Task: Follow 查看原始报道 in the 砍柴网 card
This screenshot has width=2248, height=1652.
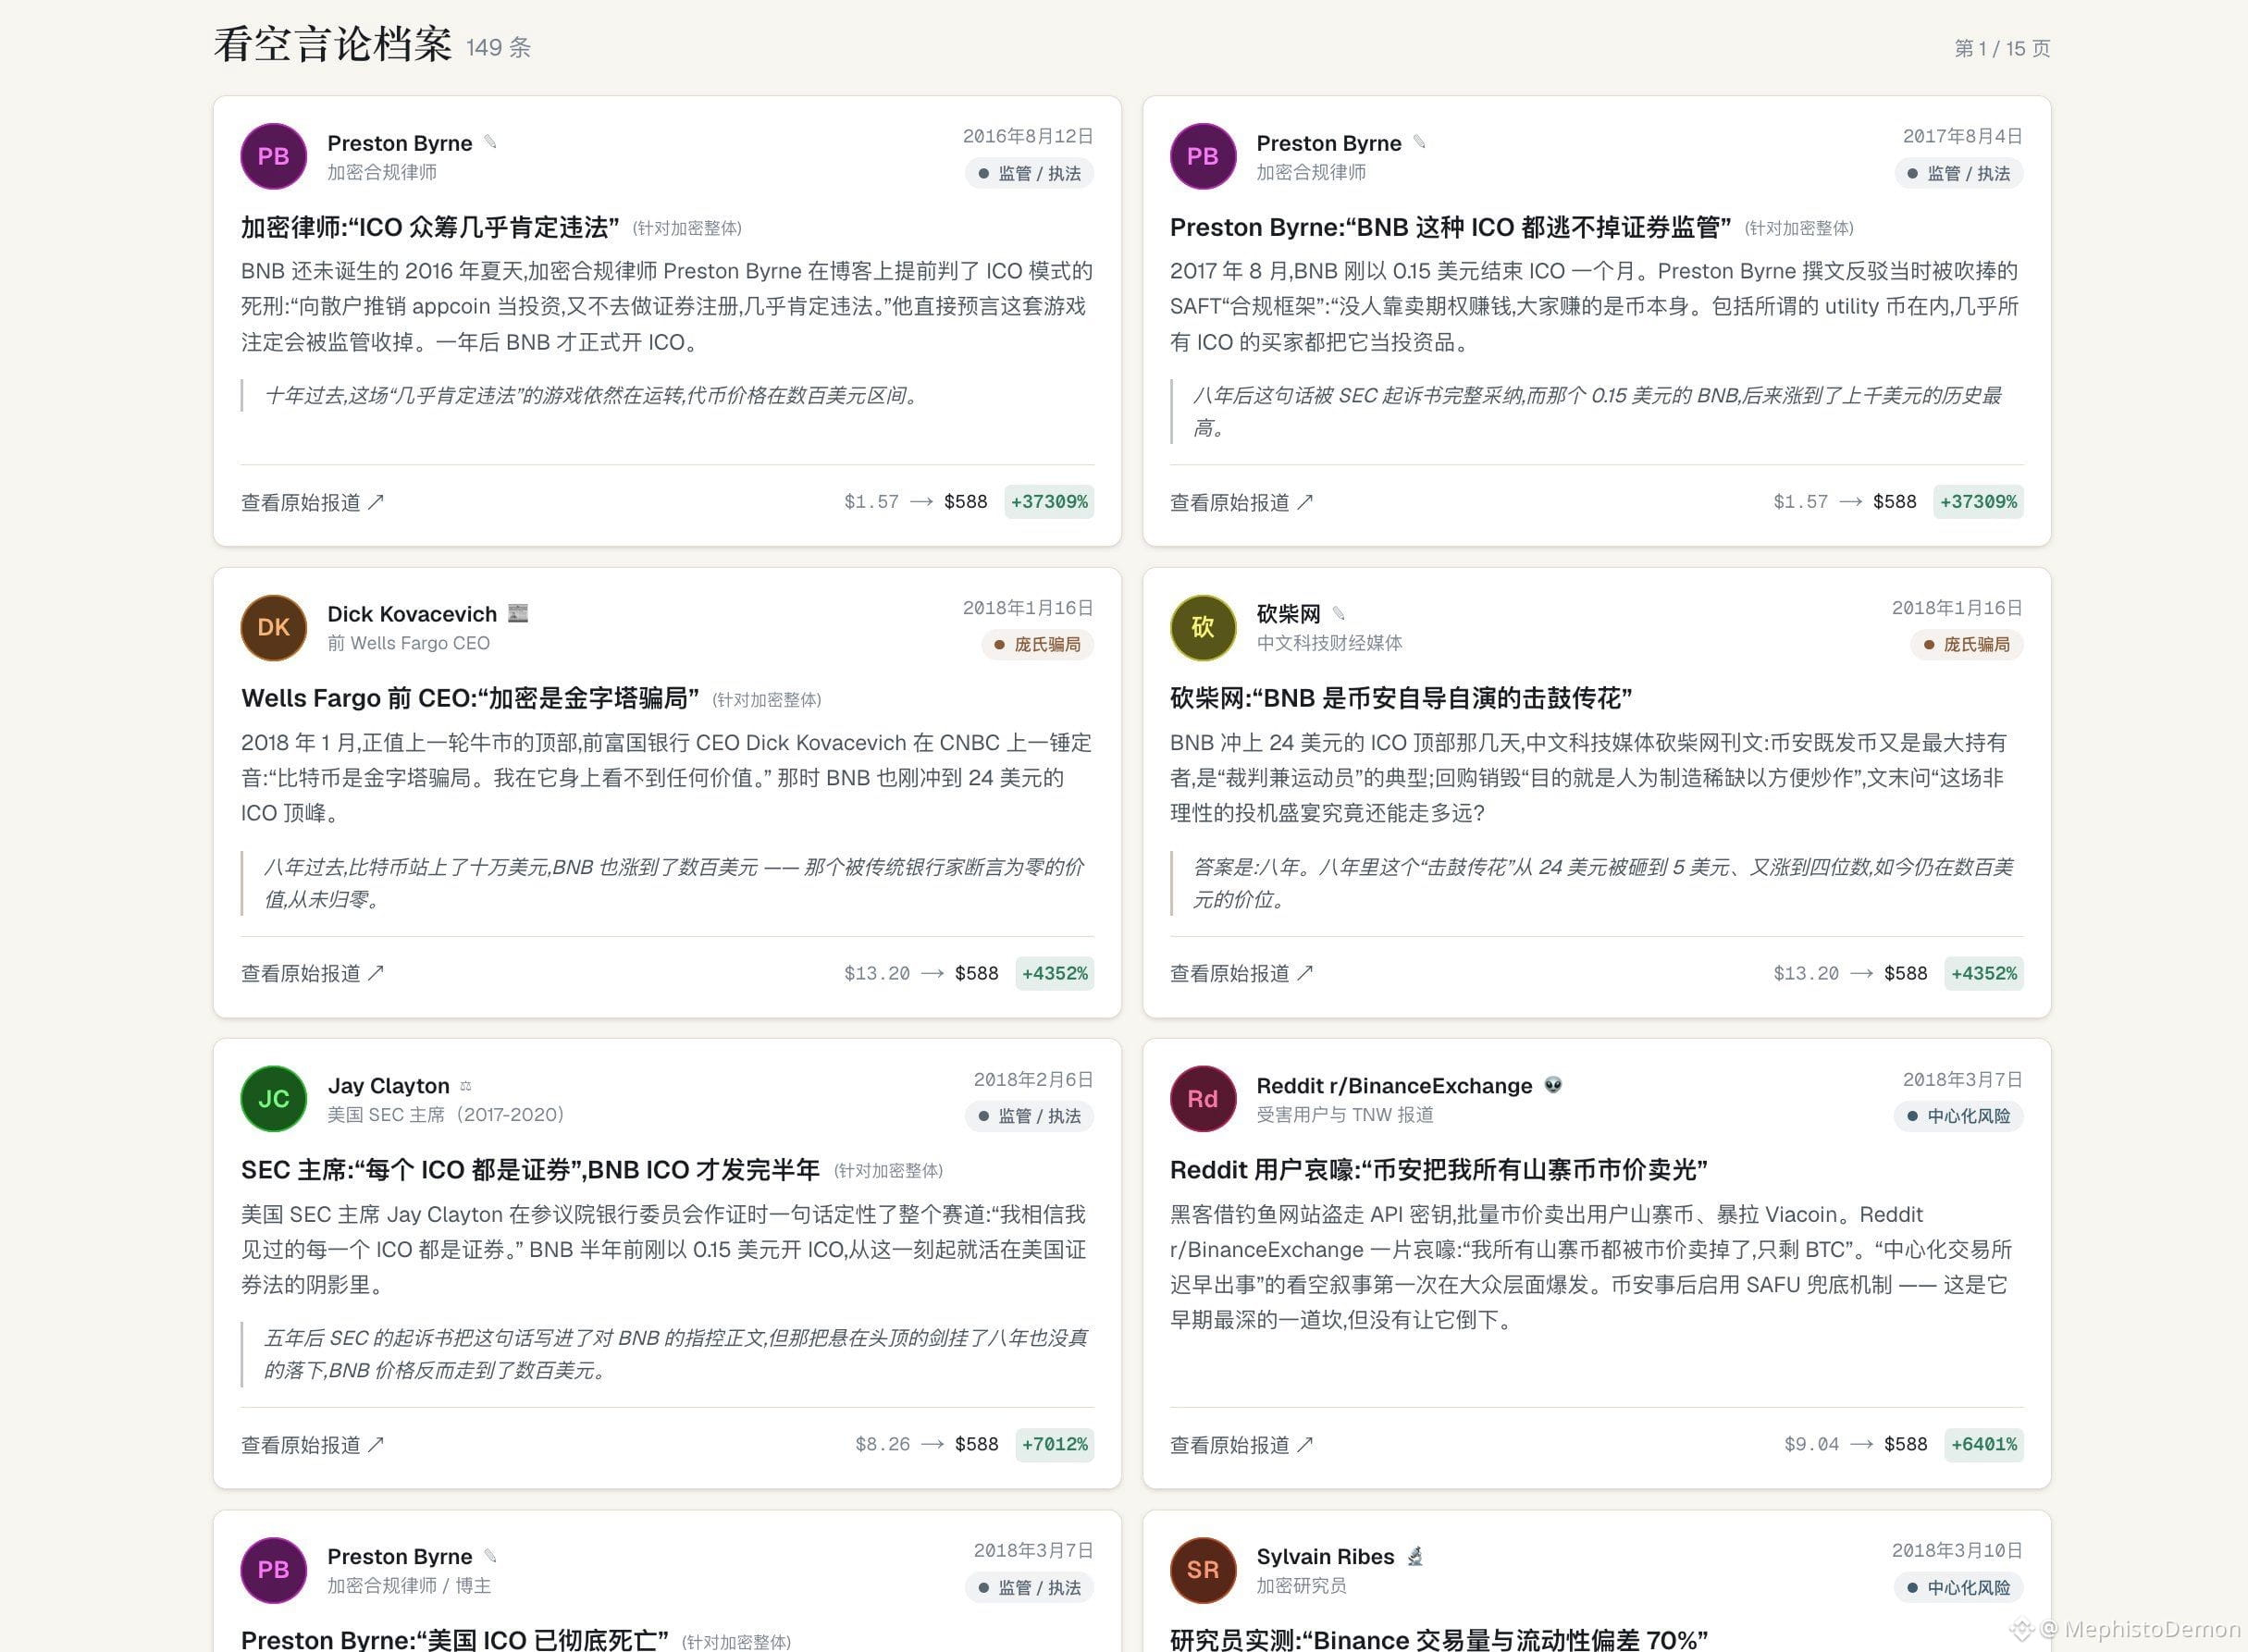Action: (x=1242, y=973)
